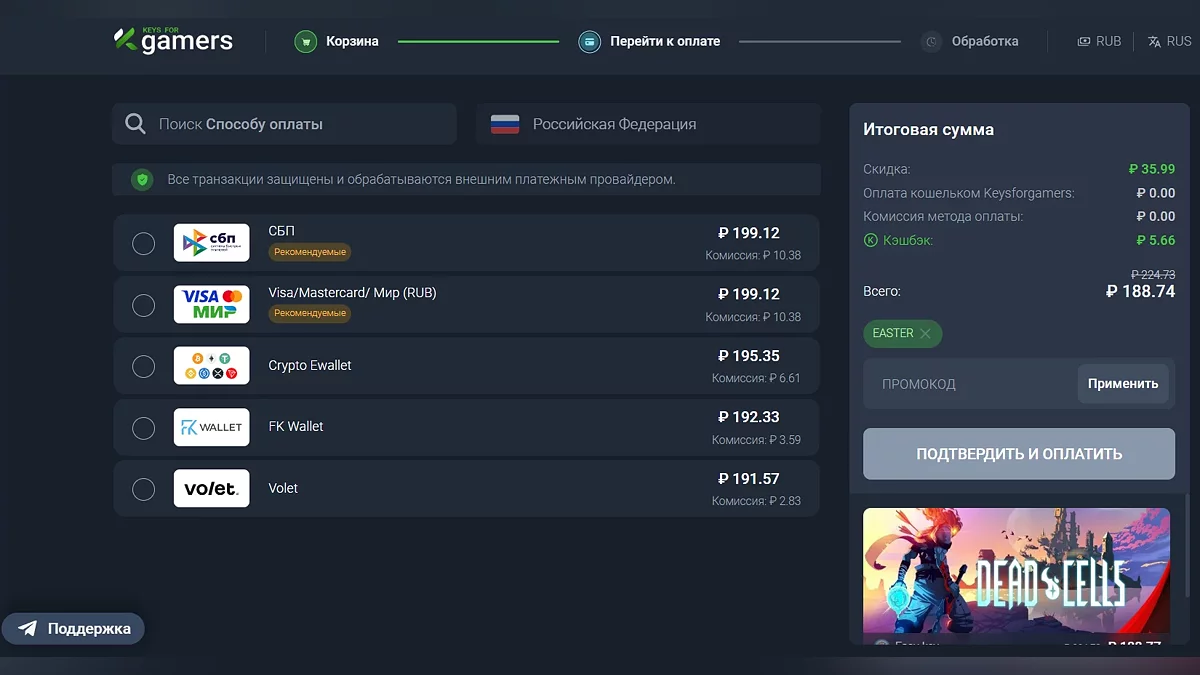Click the ПРОМОКОД input field
Viewport: 1200px width, 675px height.
(x=960, y=383)
